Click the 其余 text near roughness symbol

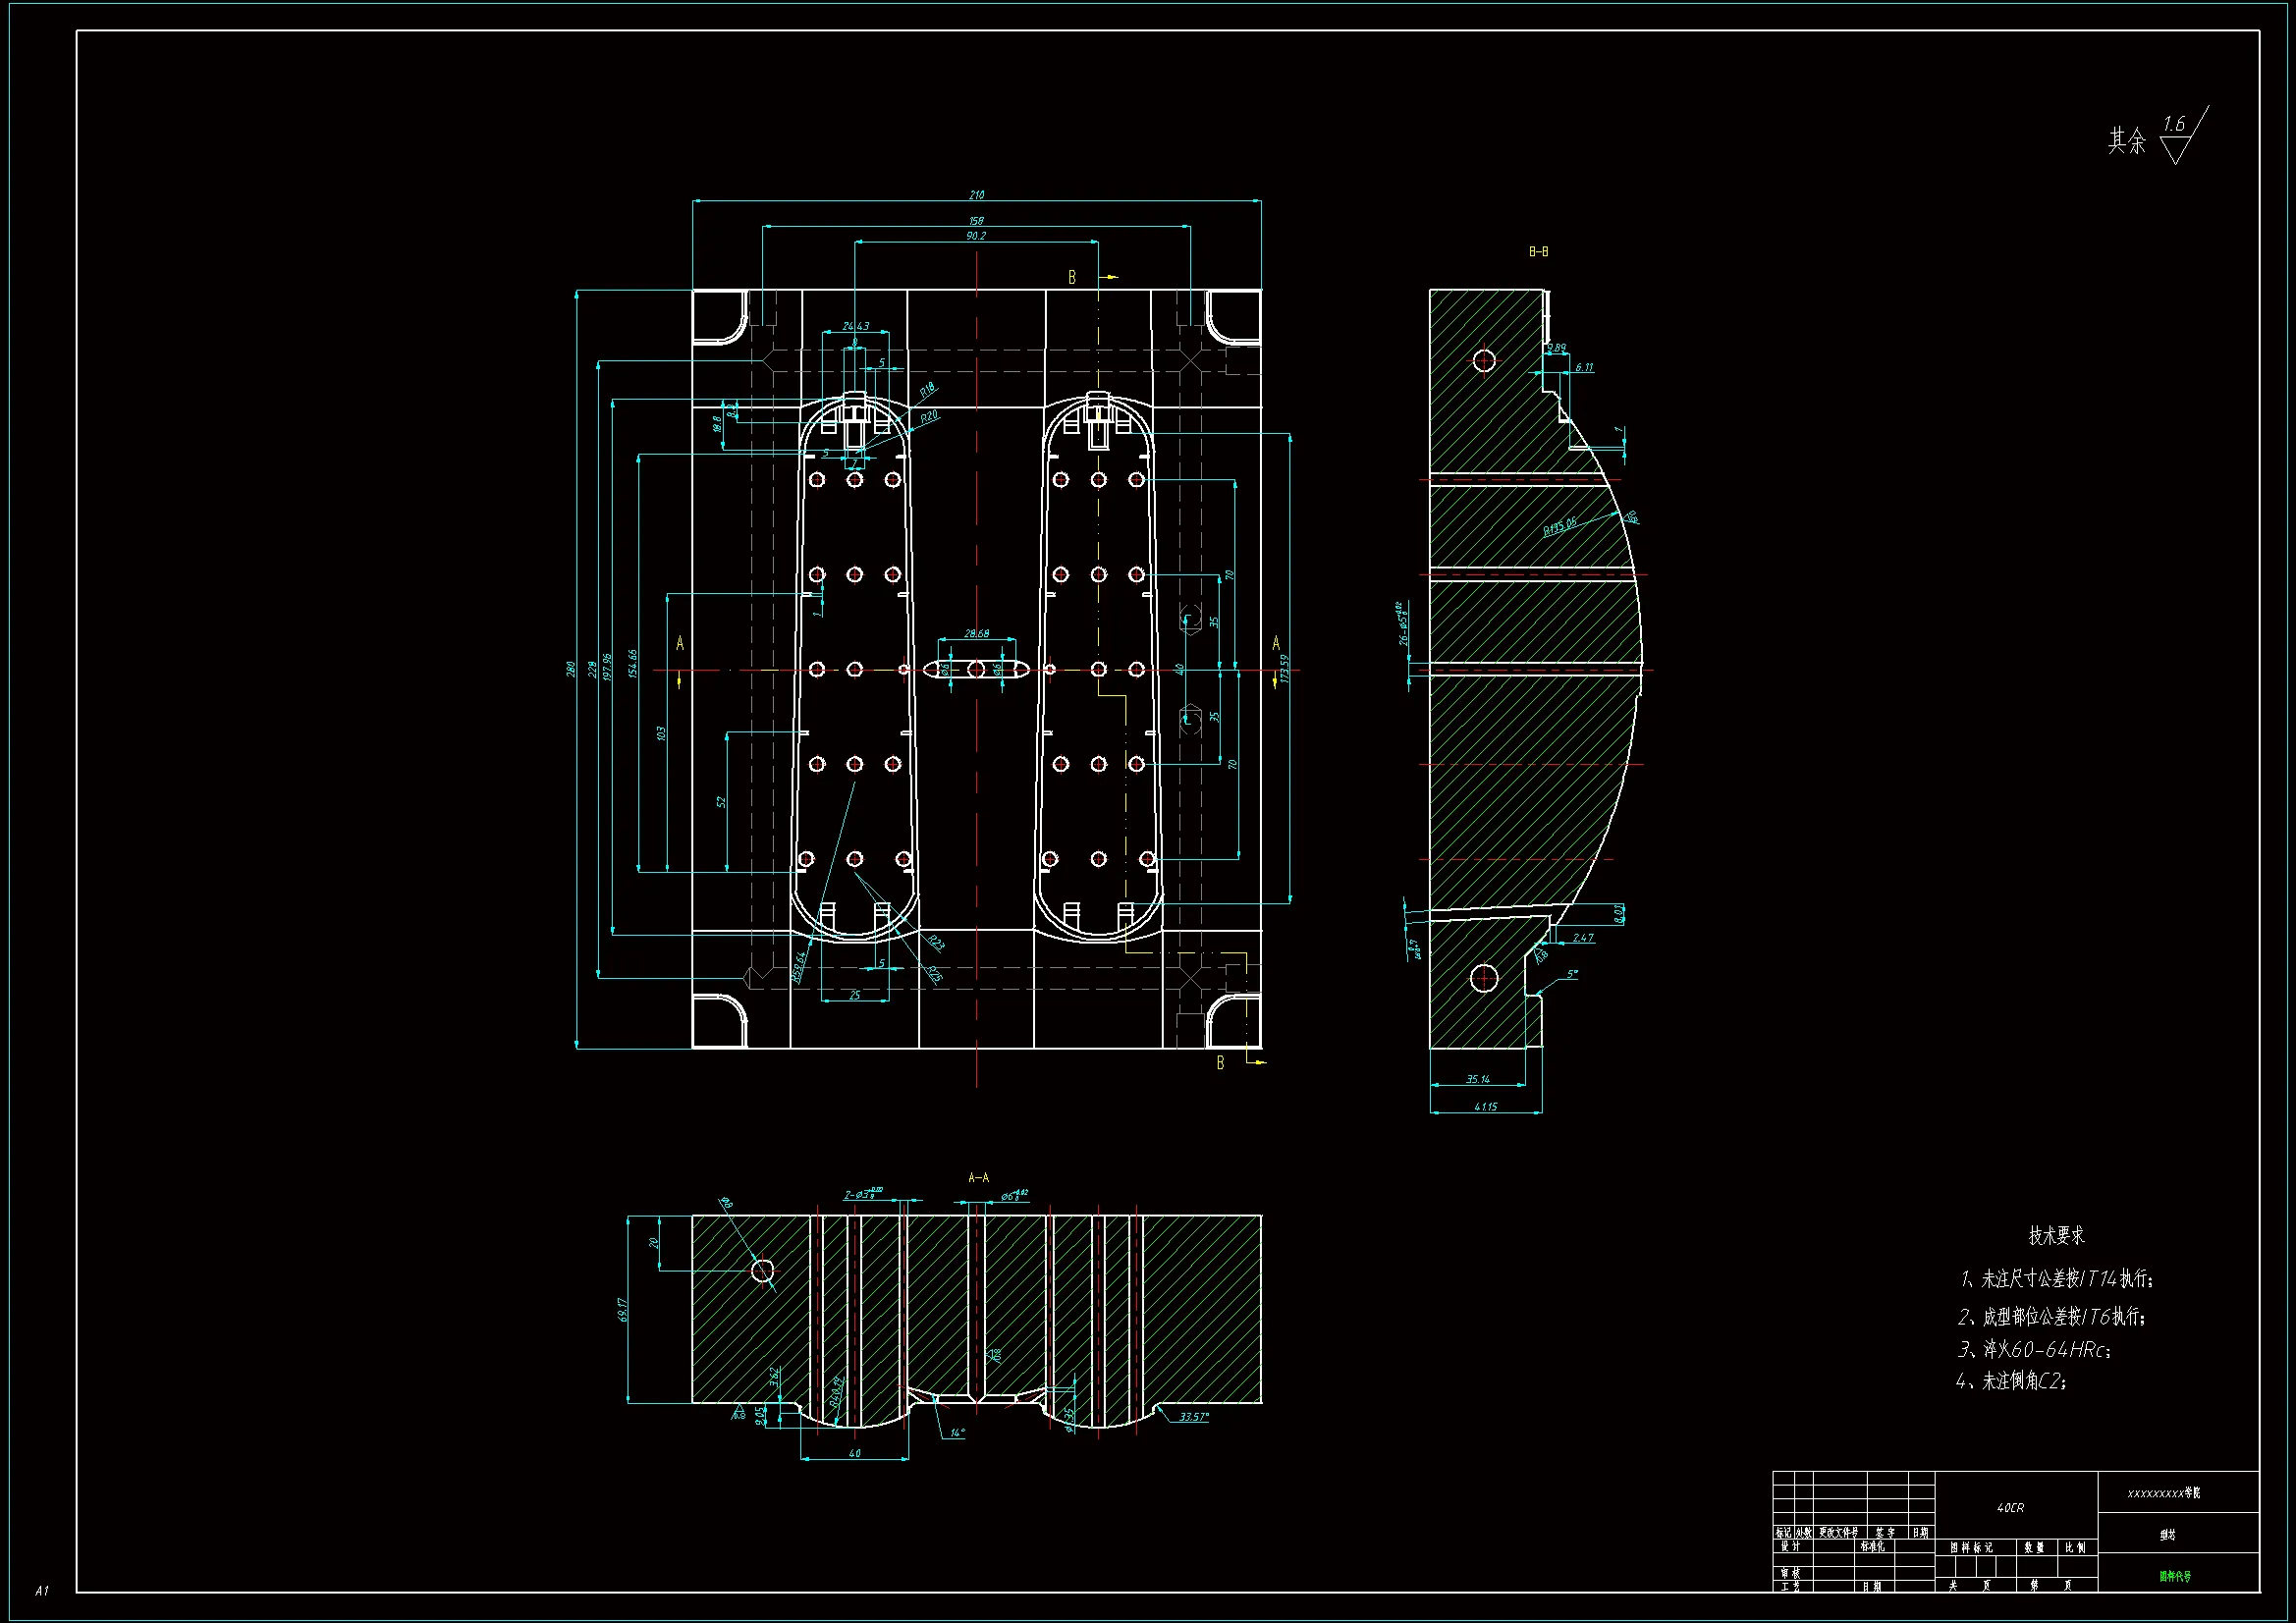[2127, 141]
